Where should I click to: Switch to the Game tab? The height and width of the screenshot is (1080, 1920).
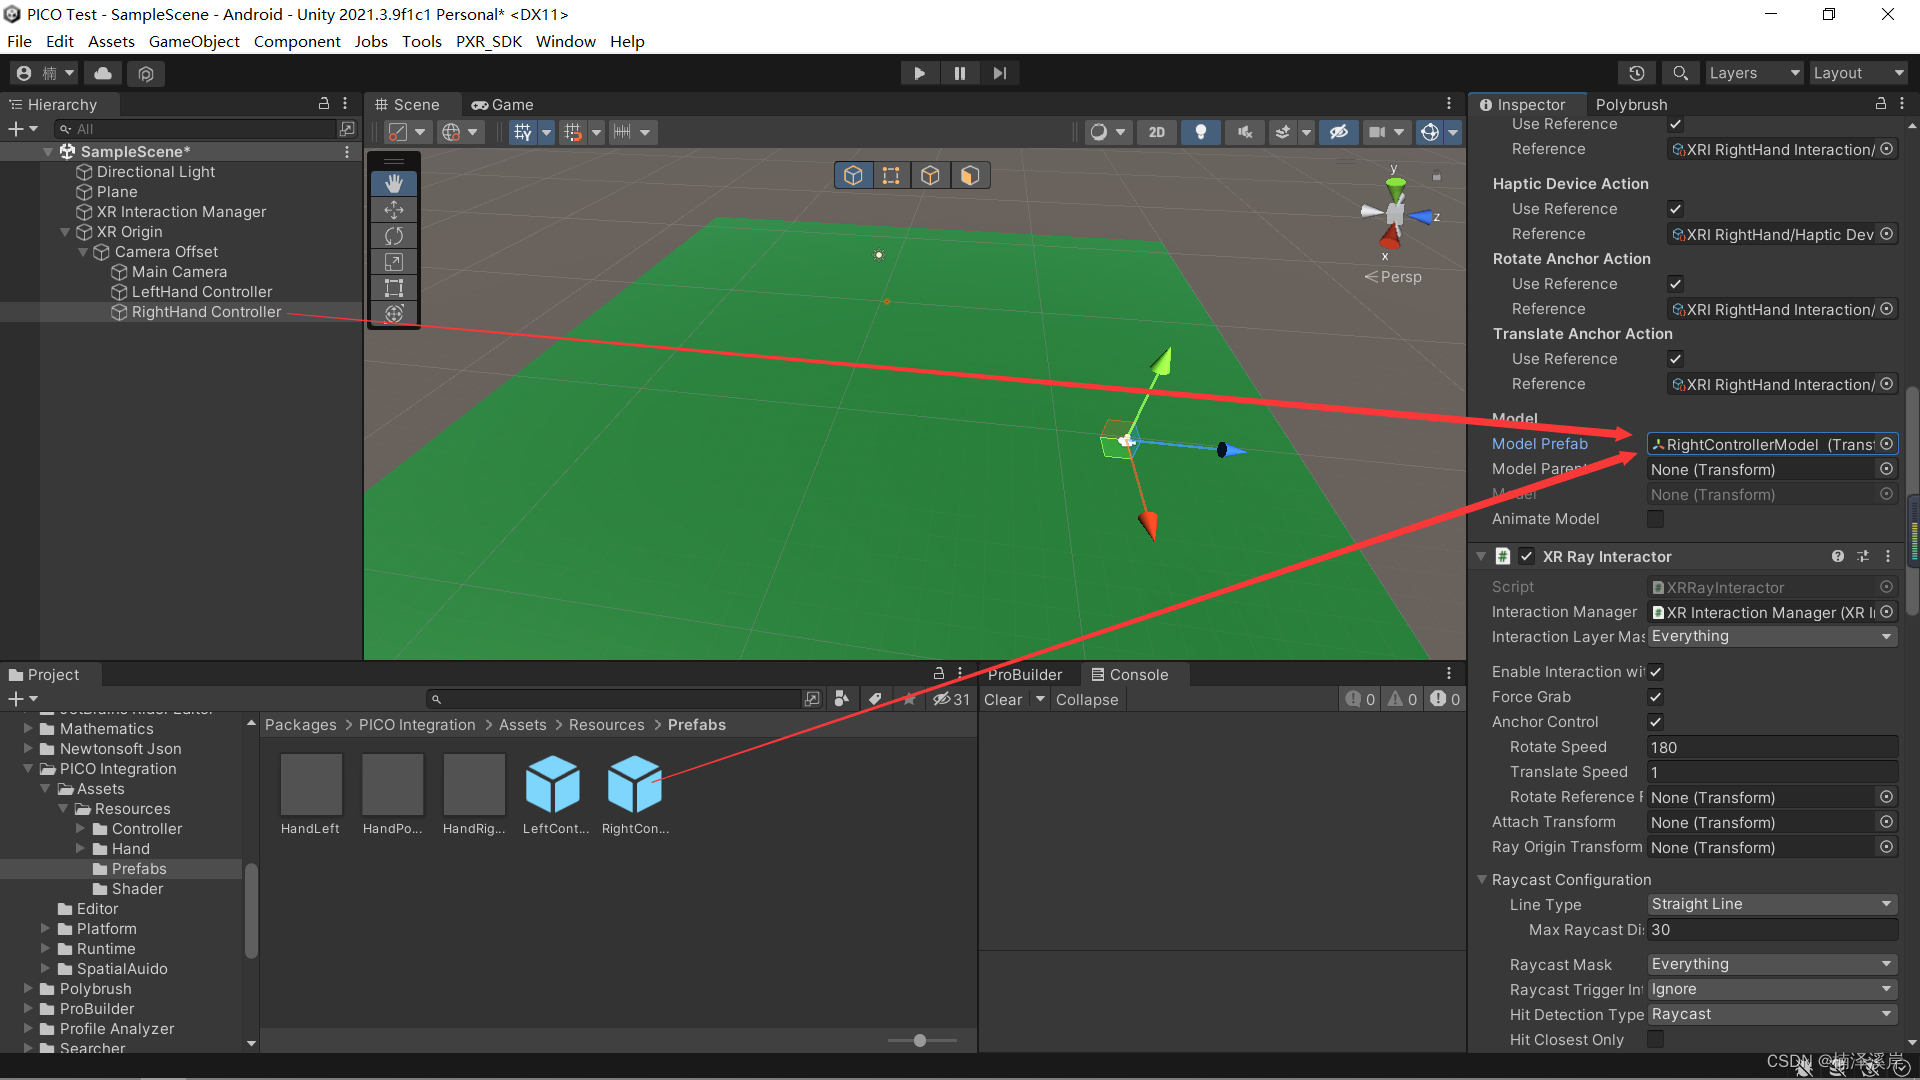(503, 104)
